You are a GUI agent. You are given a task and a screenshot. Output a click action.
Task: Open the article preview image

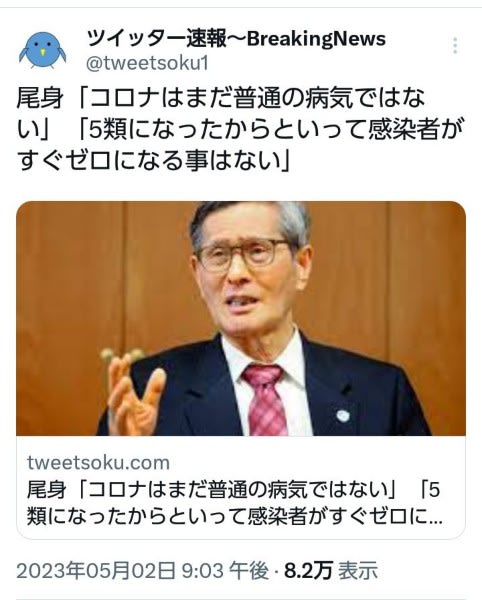(x=241, y=318)
